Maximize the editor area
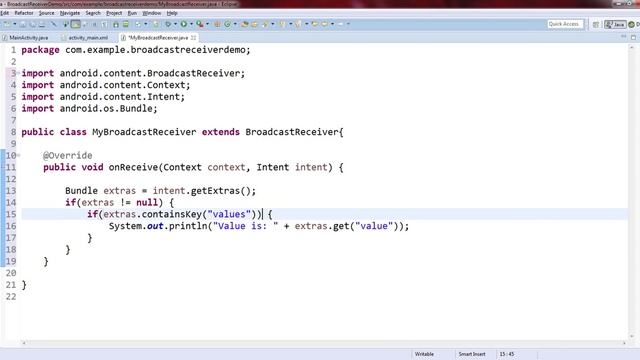This screenshot has height=360, width=640. coord(633,37)
